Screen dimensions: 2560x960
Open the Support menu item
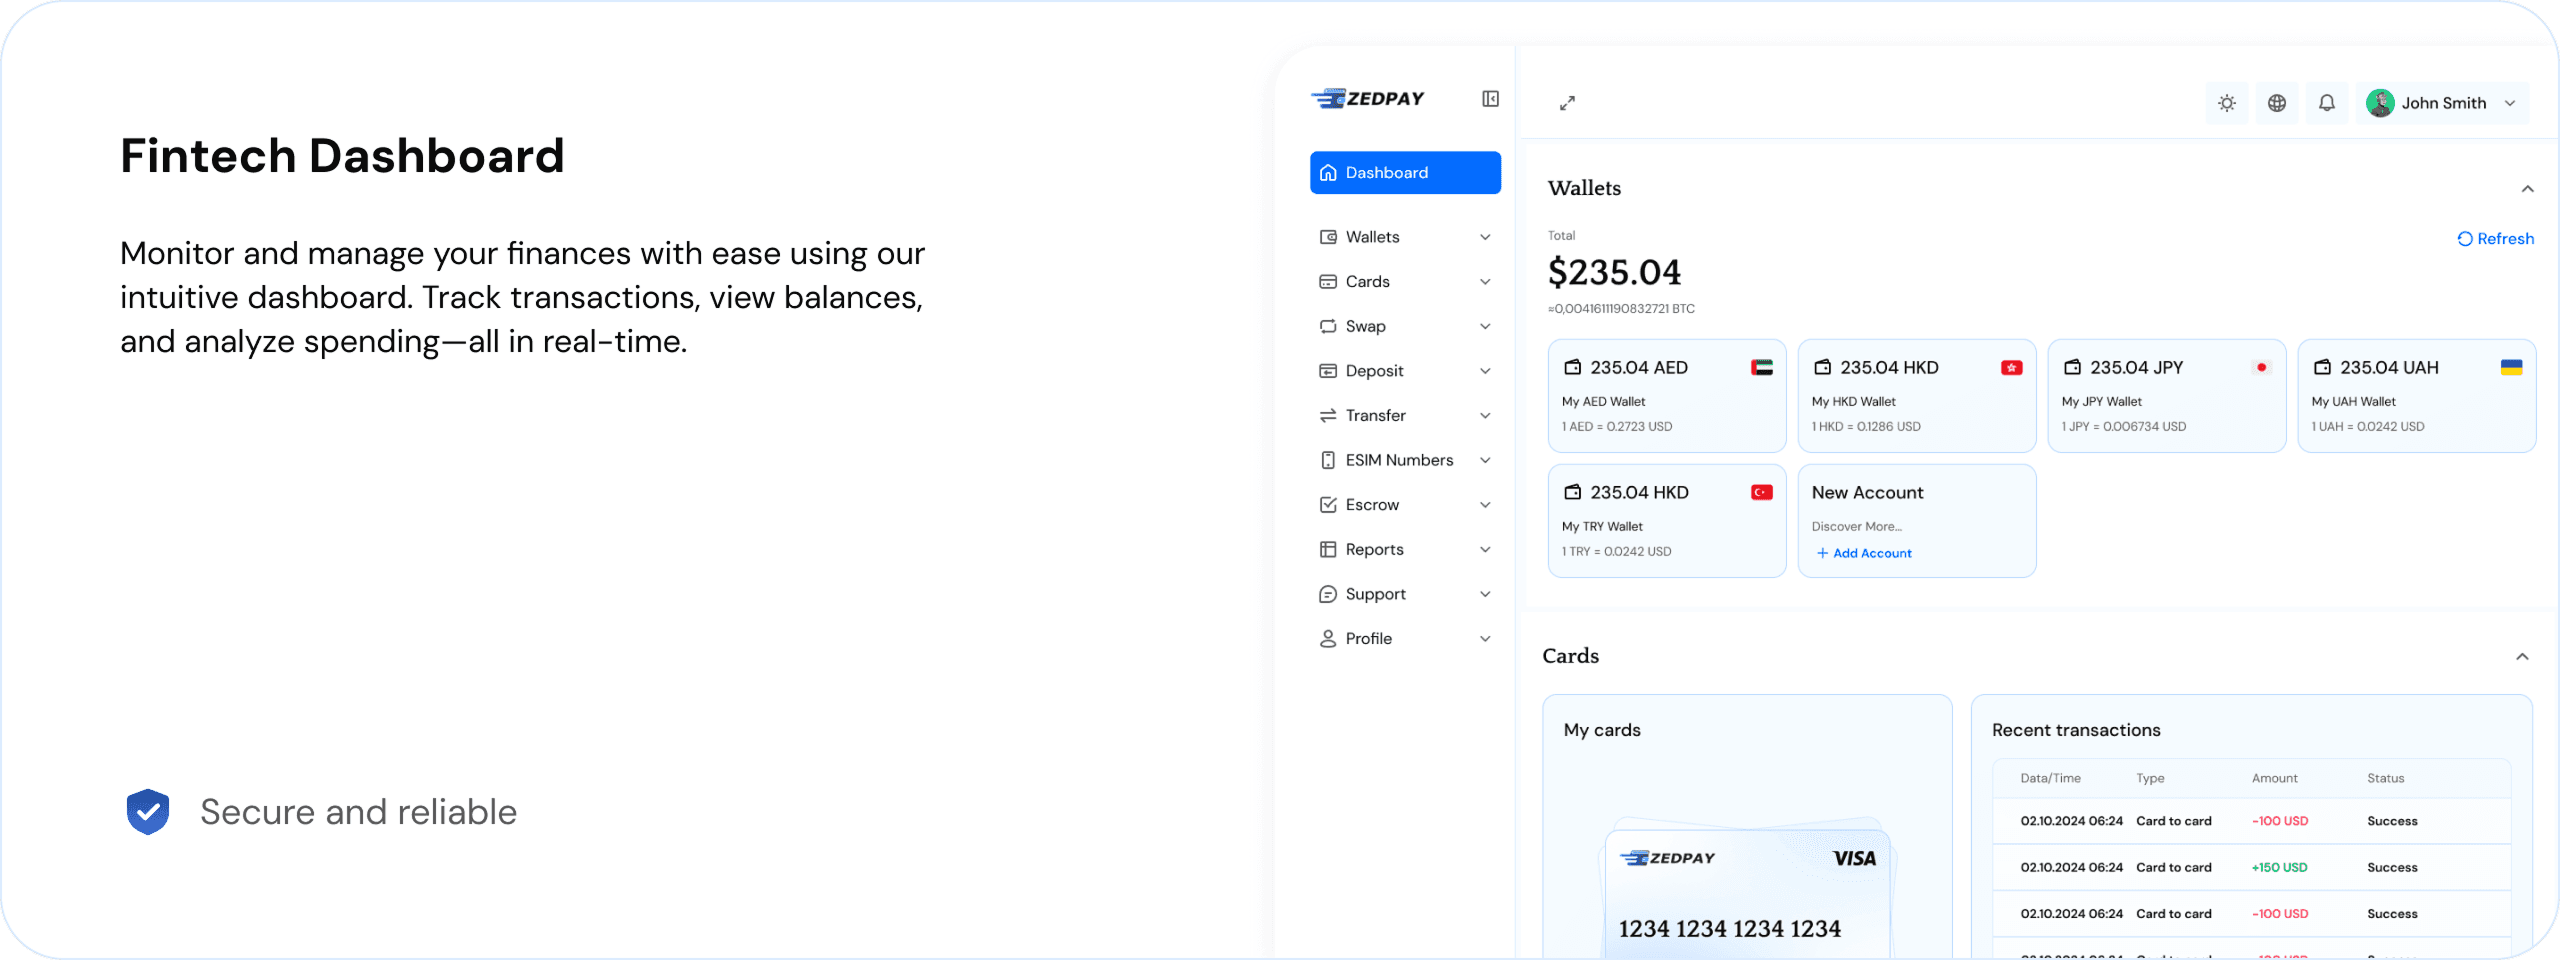(x=1374, y=593)
